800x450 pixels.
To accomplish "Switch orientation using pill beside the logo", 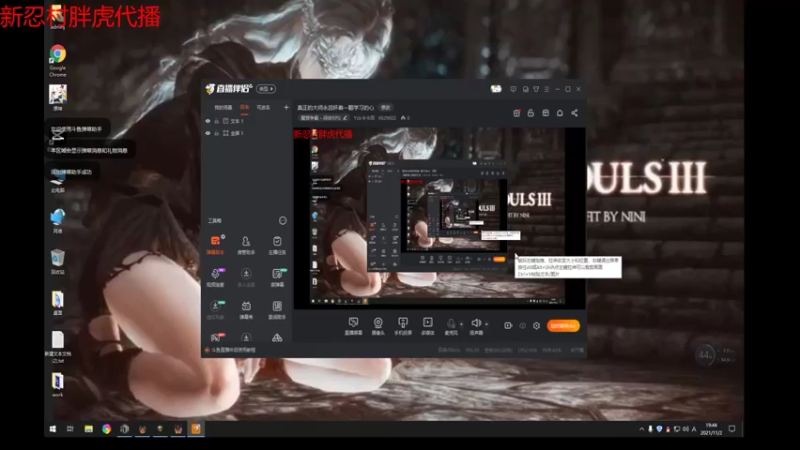I will point(266,89).
